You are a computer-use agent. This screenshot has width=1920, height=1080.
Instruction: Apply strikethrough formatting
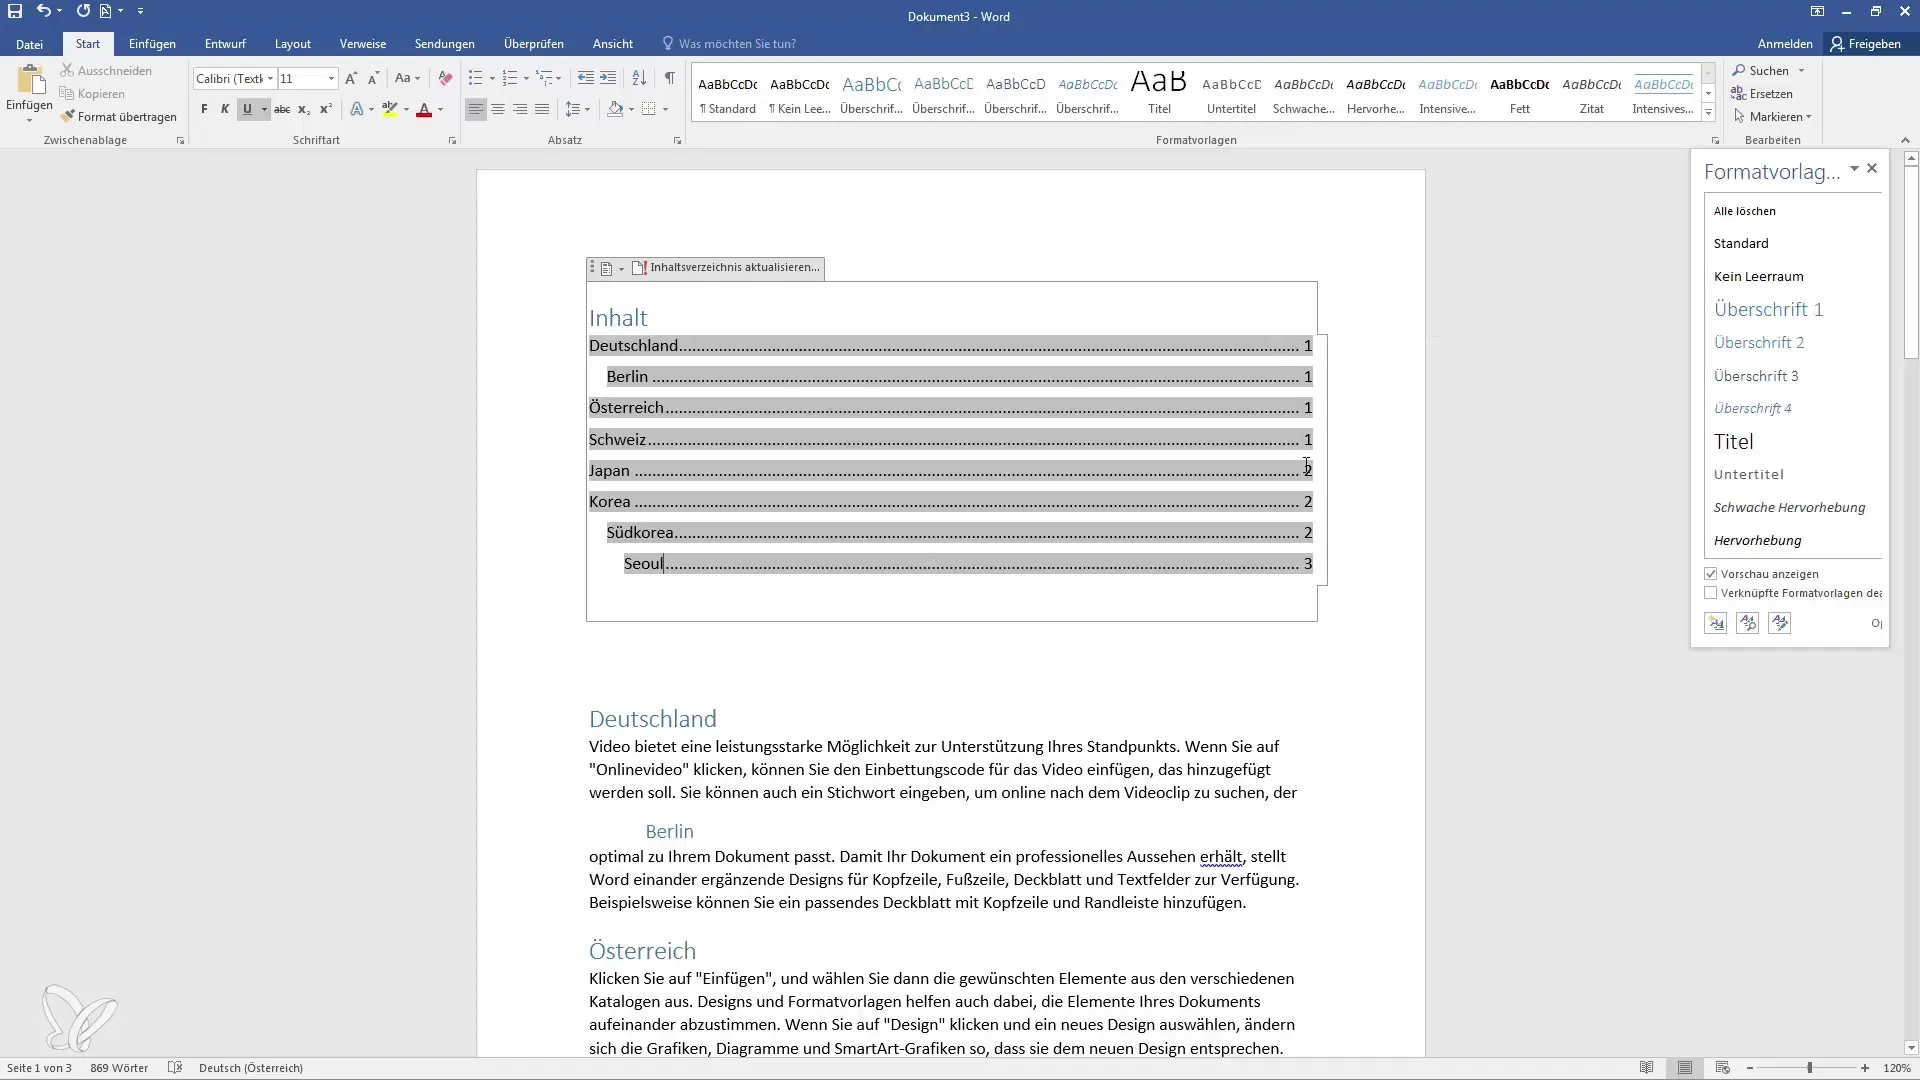[x=282, y=109]
